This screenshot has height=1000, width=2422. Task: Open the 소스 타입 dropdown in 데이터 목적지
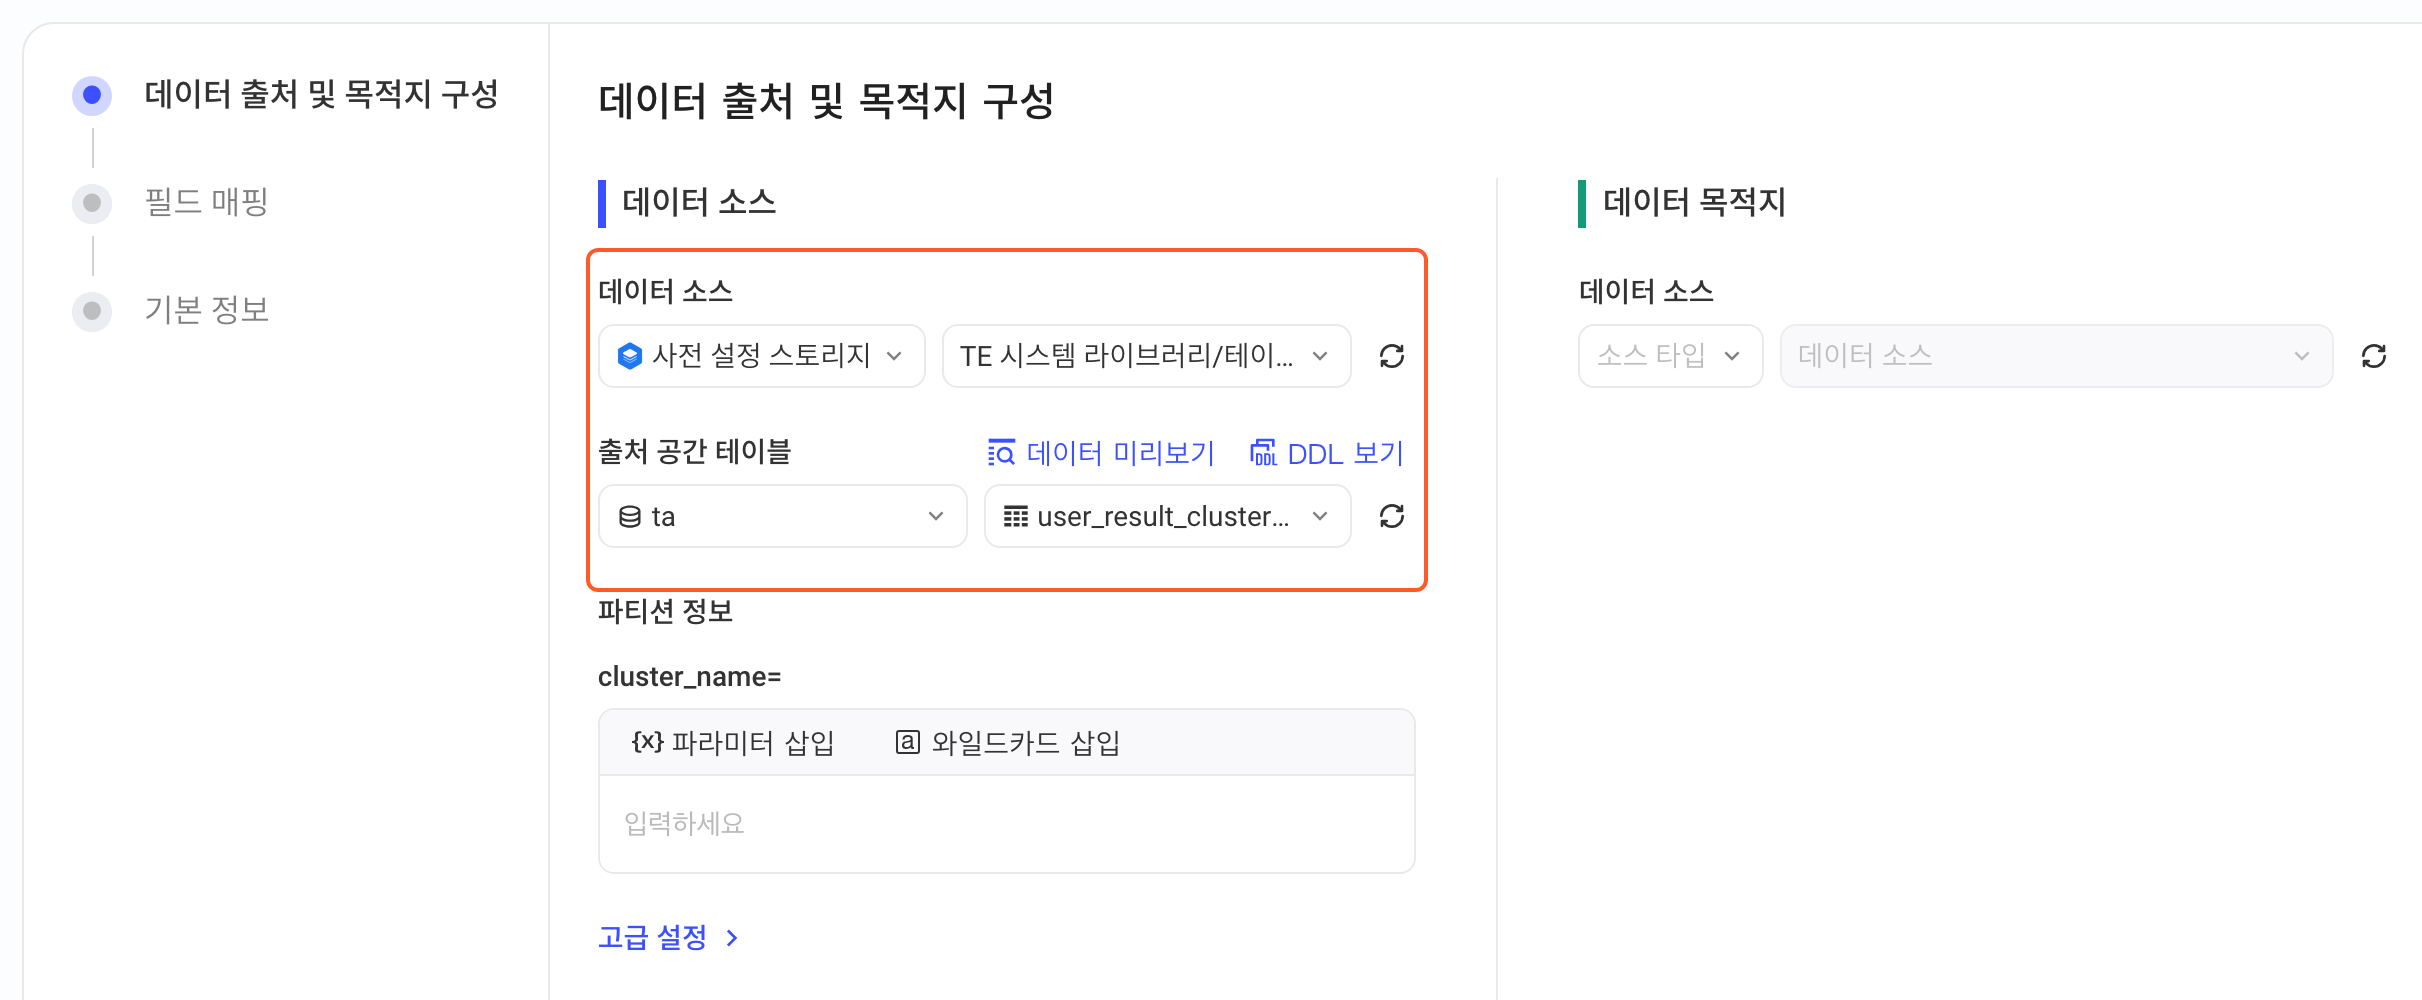[x=1670, y=356]
